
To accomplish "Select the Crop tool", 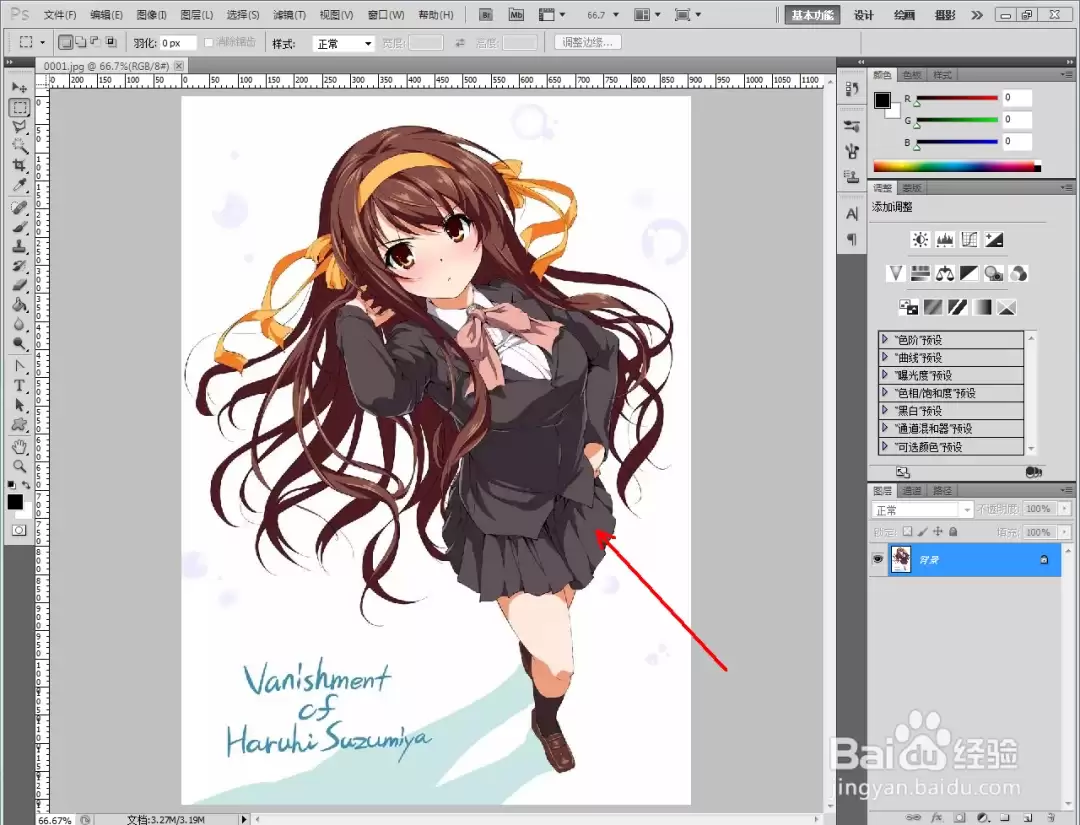I will click(19, 165).
